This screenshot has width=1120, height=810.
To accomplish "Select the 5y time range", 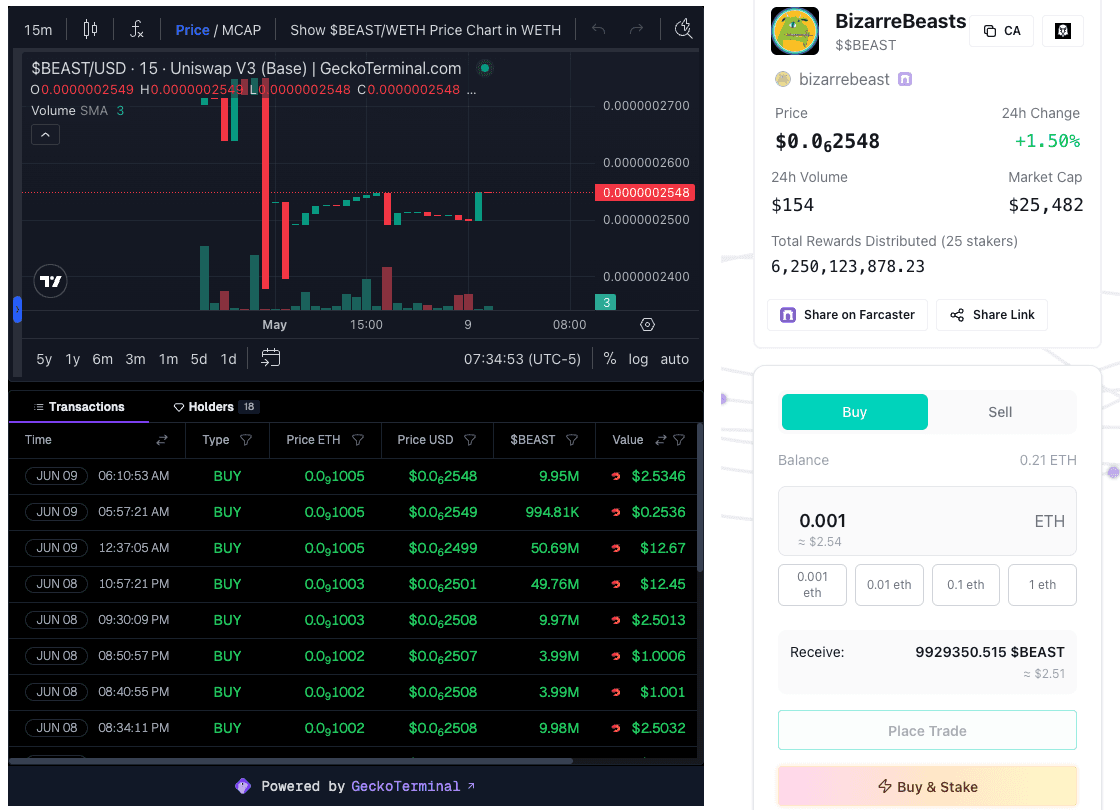I will pyautogui.click(x=44, y=359).
